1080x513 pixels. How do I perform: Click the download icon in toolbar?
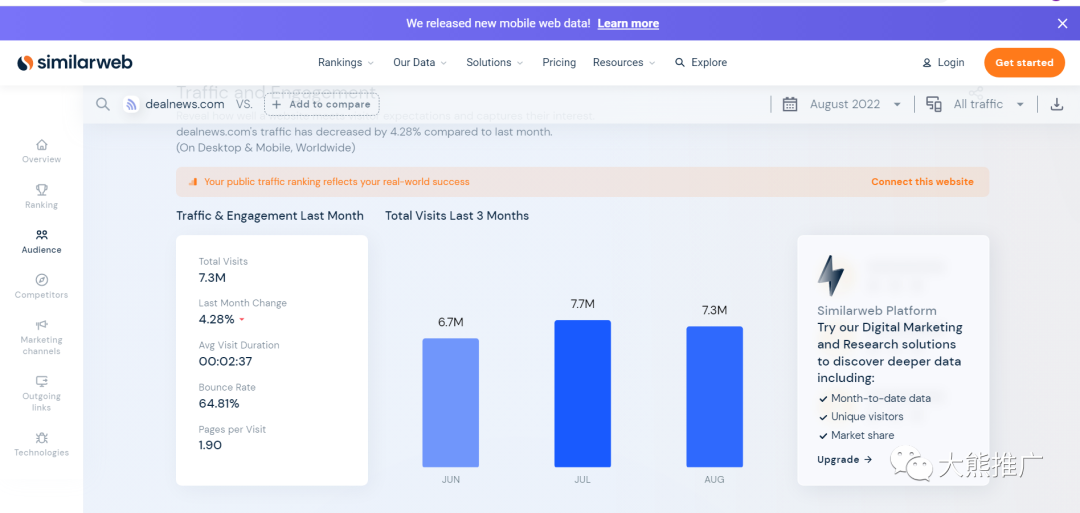1057,104
